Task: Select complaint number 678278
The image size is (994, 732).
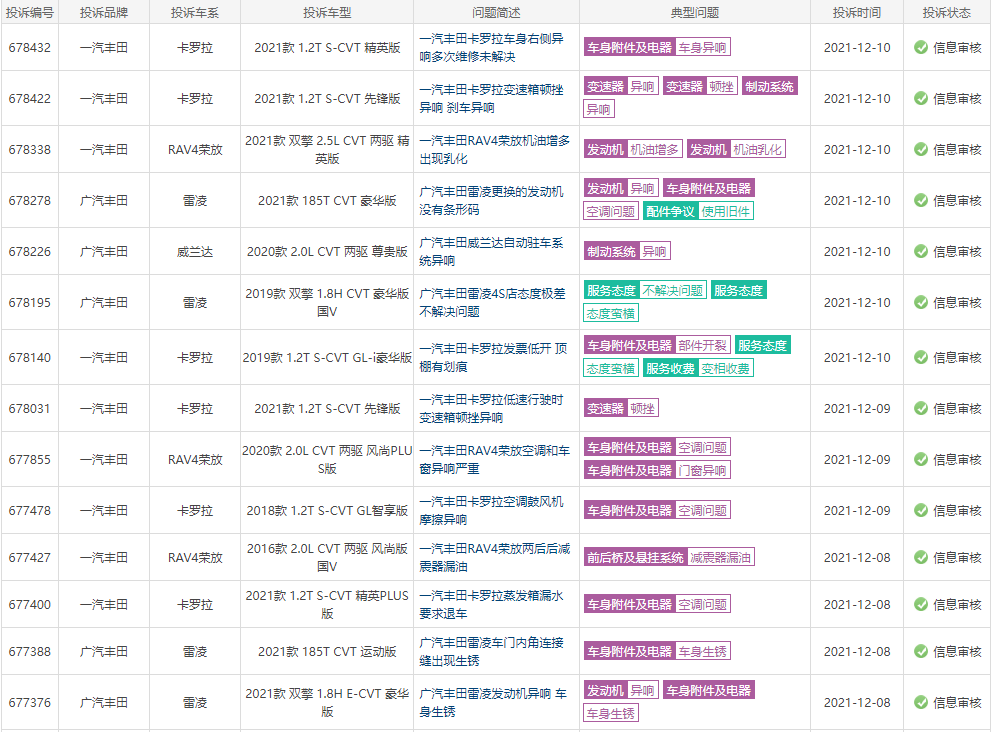Action: click(x=30, y=200)
